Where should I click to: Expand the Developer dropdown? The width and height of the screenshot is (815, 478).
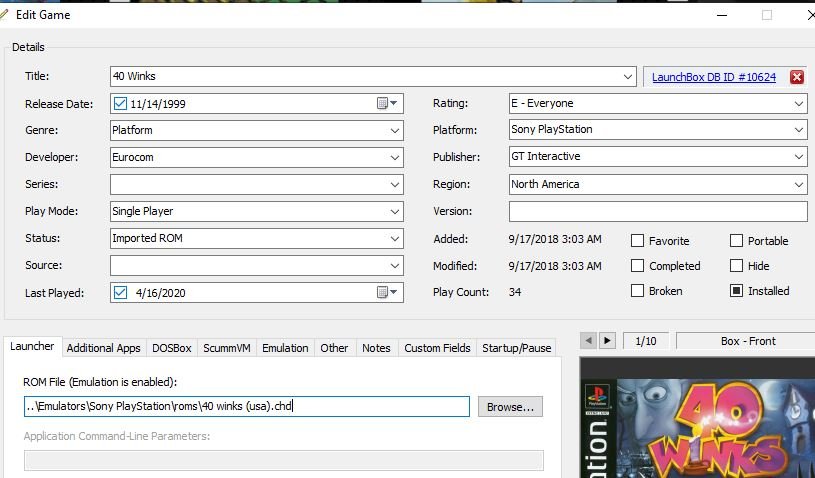pos(395,157)
